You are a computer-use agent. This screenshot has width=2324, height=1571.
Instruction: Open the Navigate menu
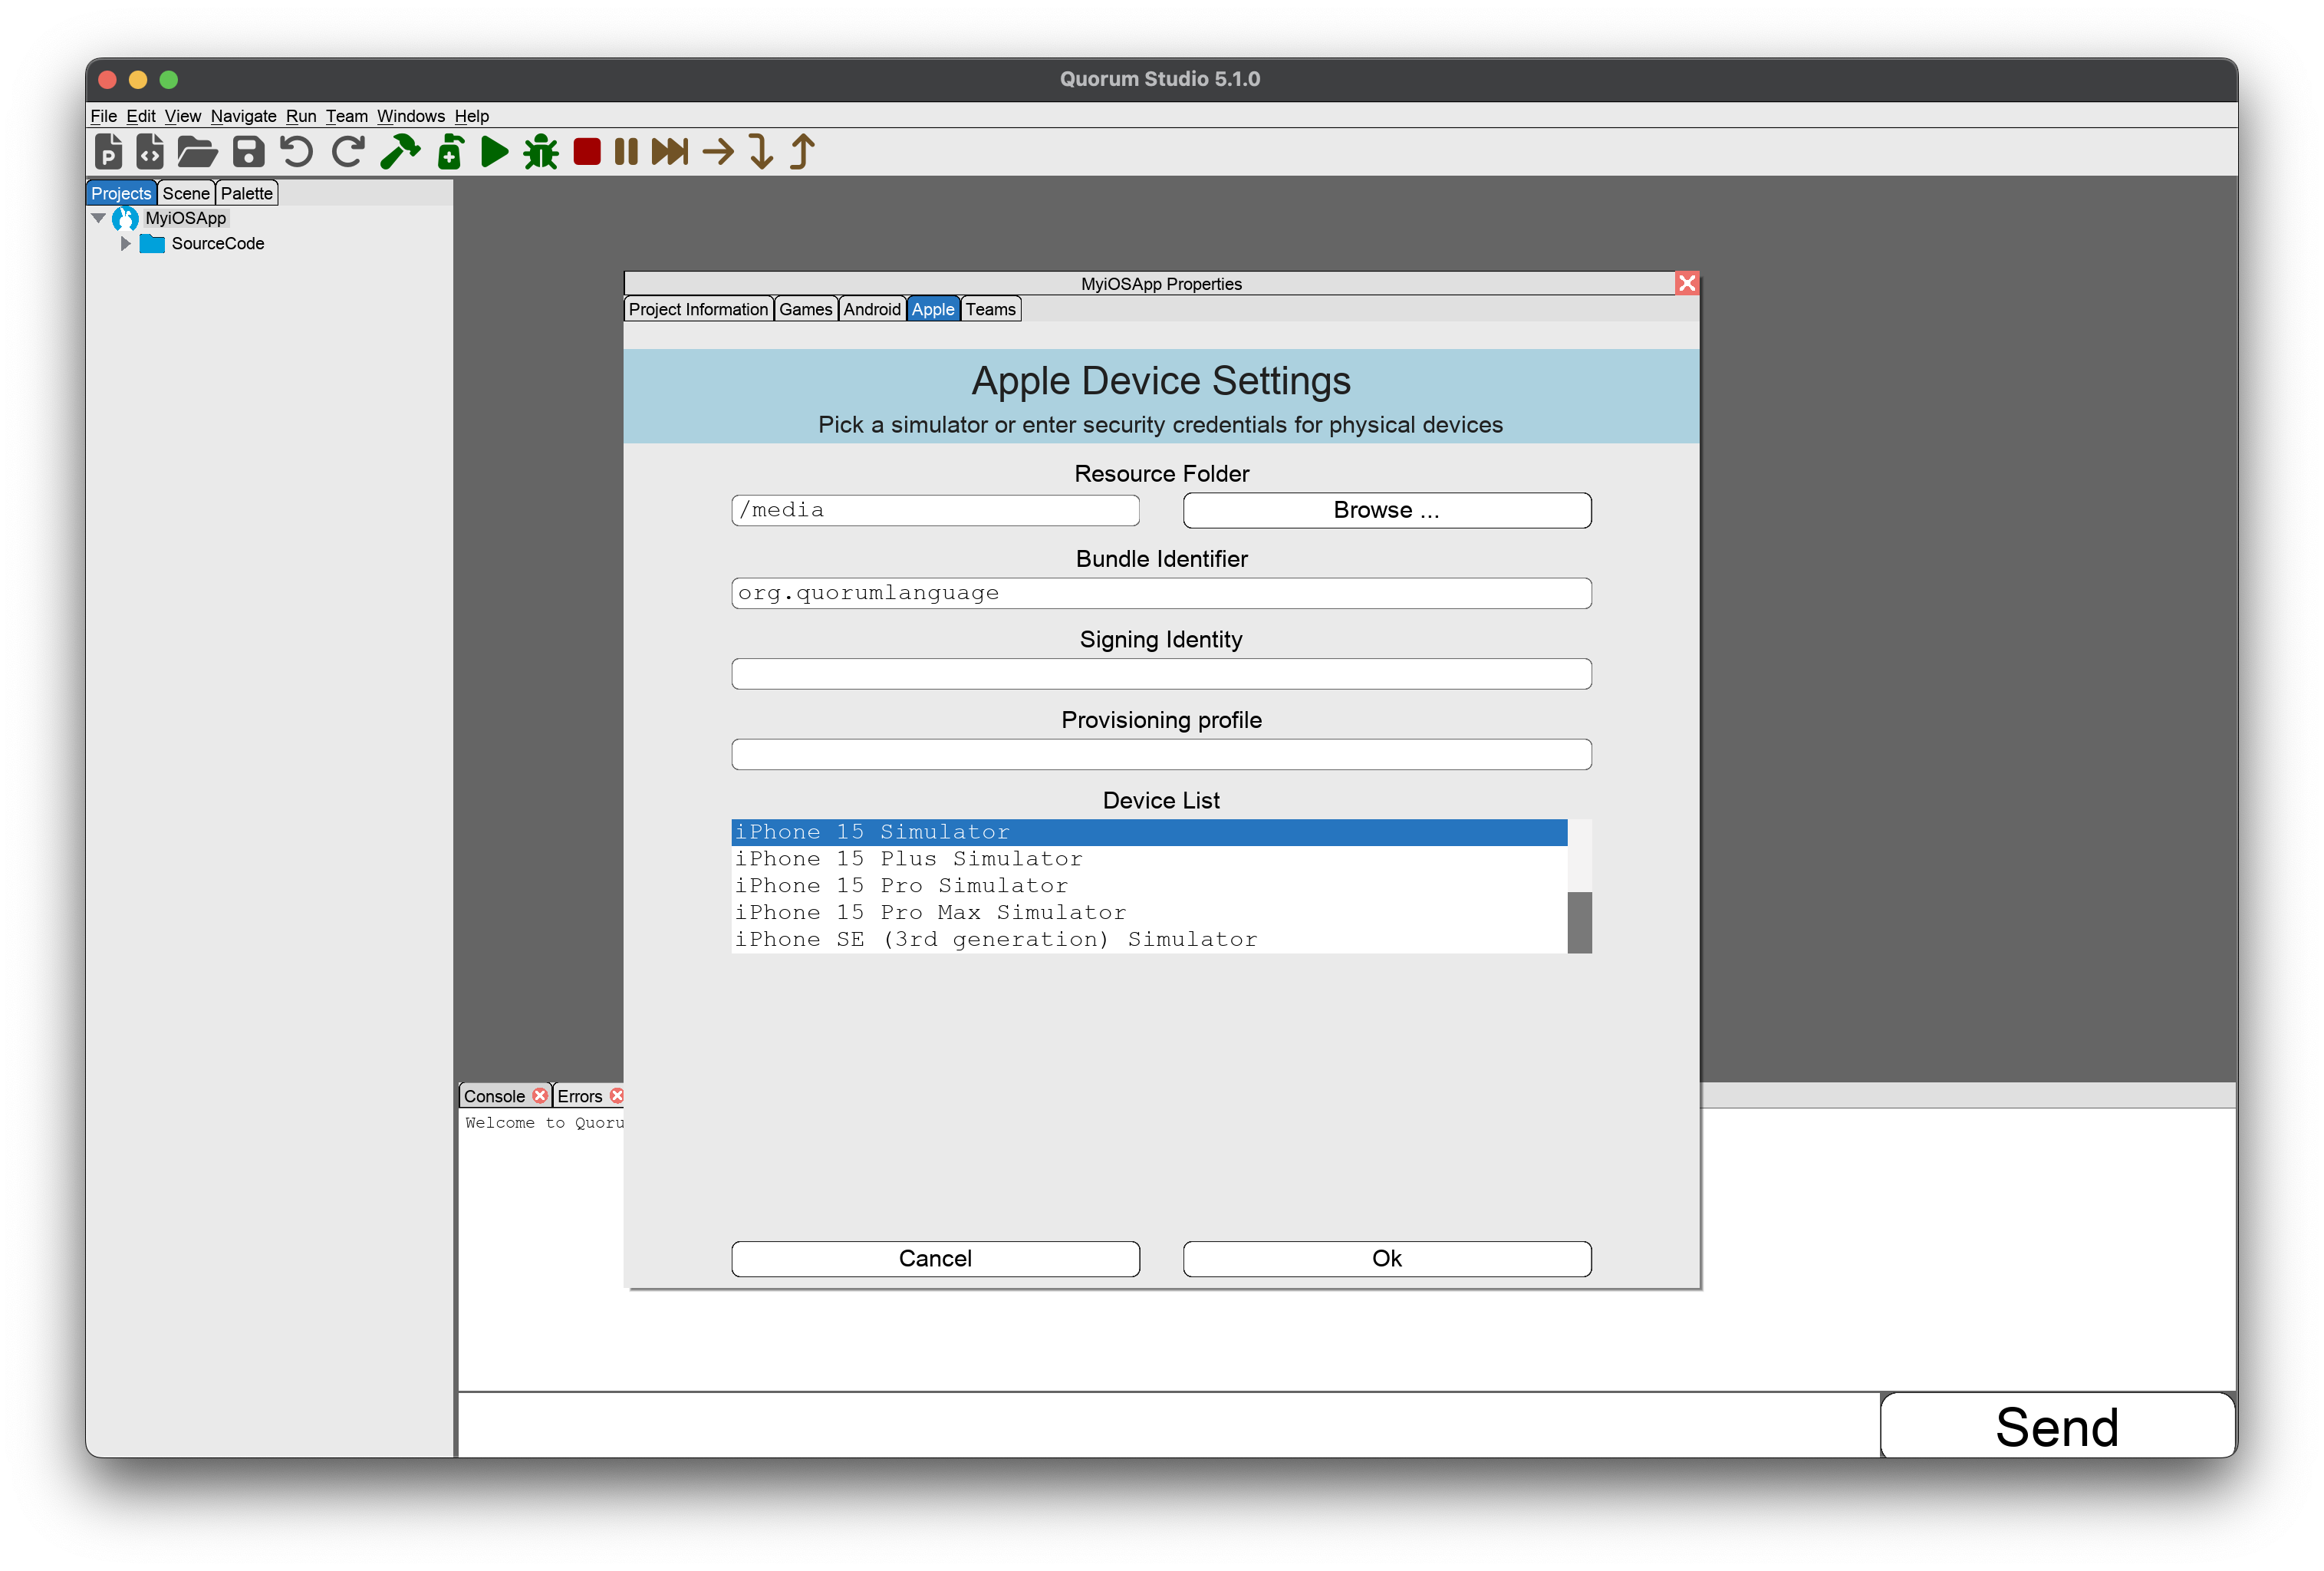[x=243, y=116]
